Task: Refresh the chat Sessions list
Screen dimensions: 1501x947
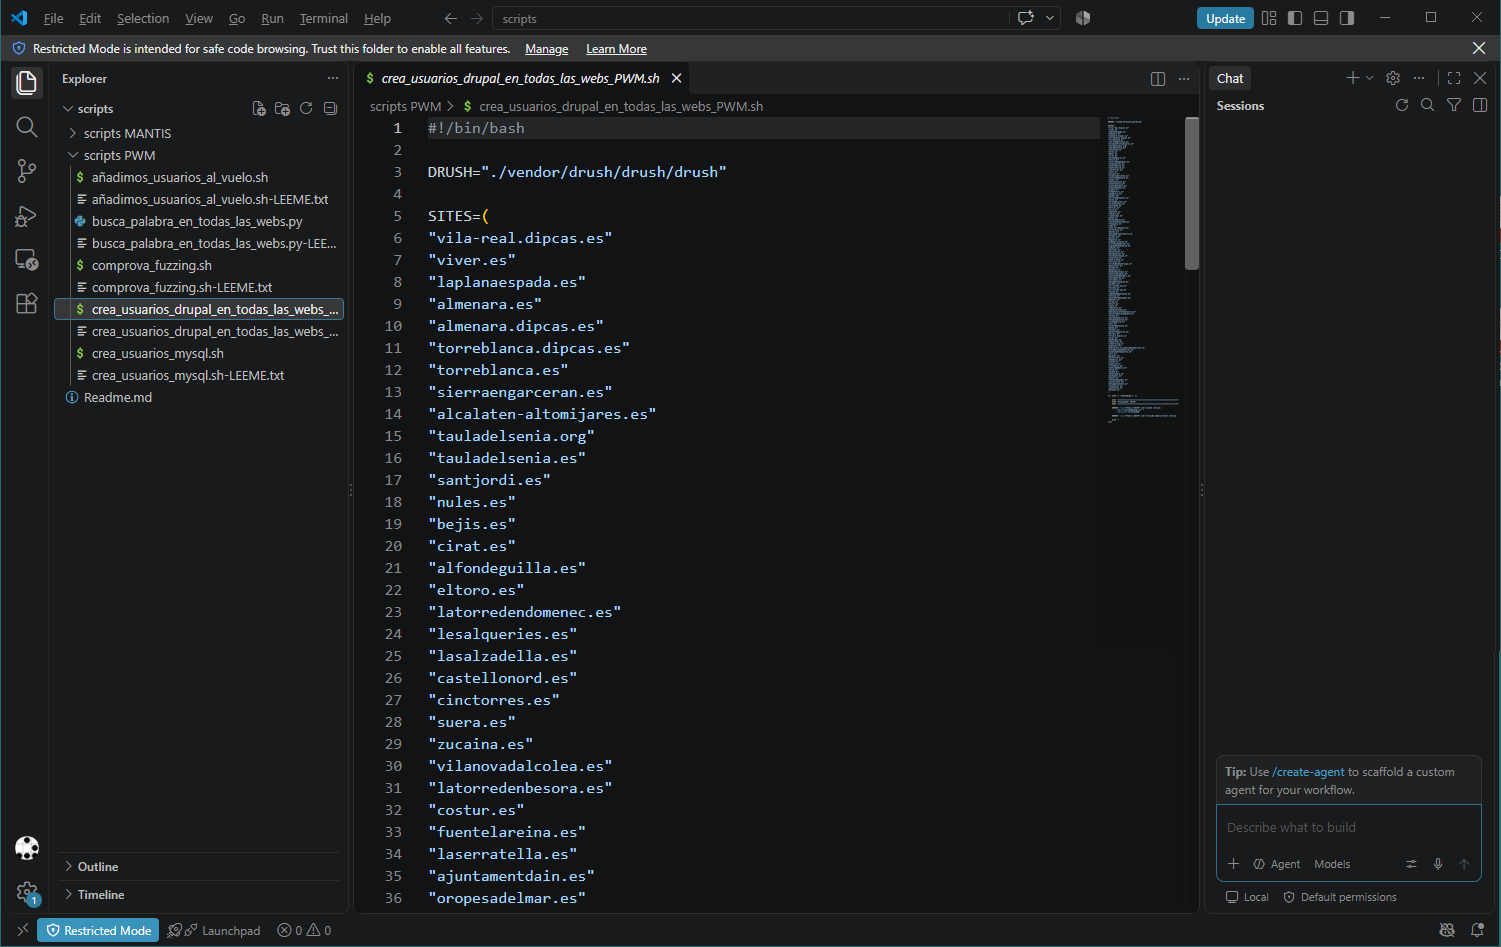Action: [x=1402, y=105]
